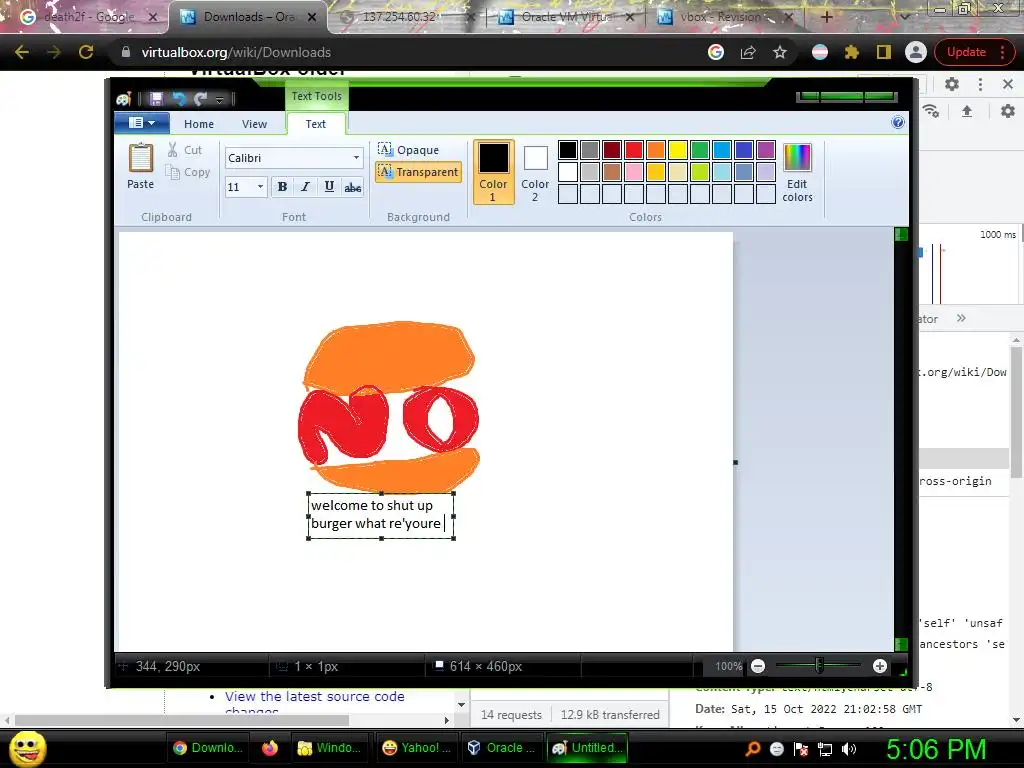Screen dimensions: 1024x768
Task: Click the Undo arrow in Paint
Action: (179, 99)
